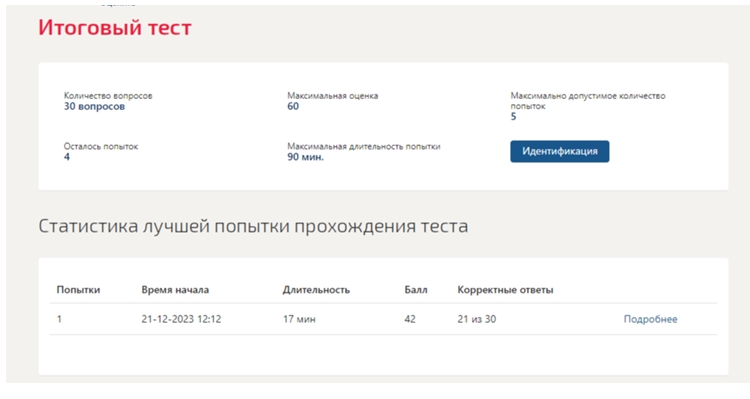Click the Идентификация button

point(560,151)
